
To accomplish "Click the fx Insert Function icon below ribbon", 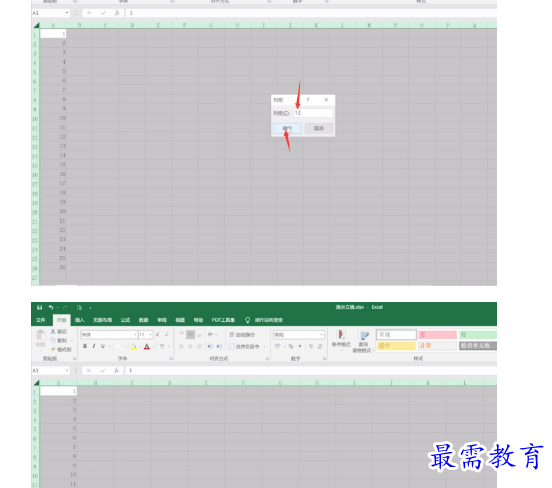I will pos(117,370).
